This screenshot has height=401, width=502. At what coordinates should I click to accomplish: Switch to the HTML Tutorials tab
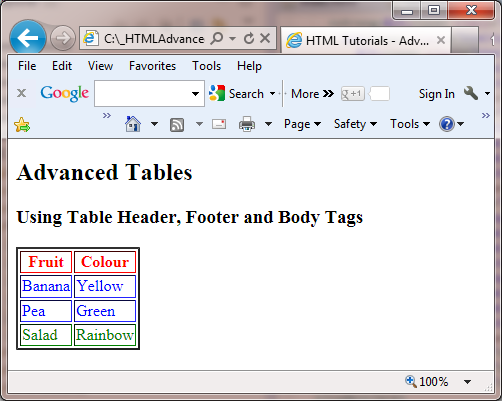point(366,40)
